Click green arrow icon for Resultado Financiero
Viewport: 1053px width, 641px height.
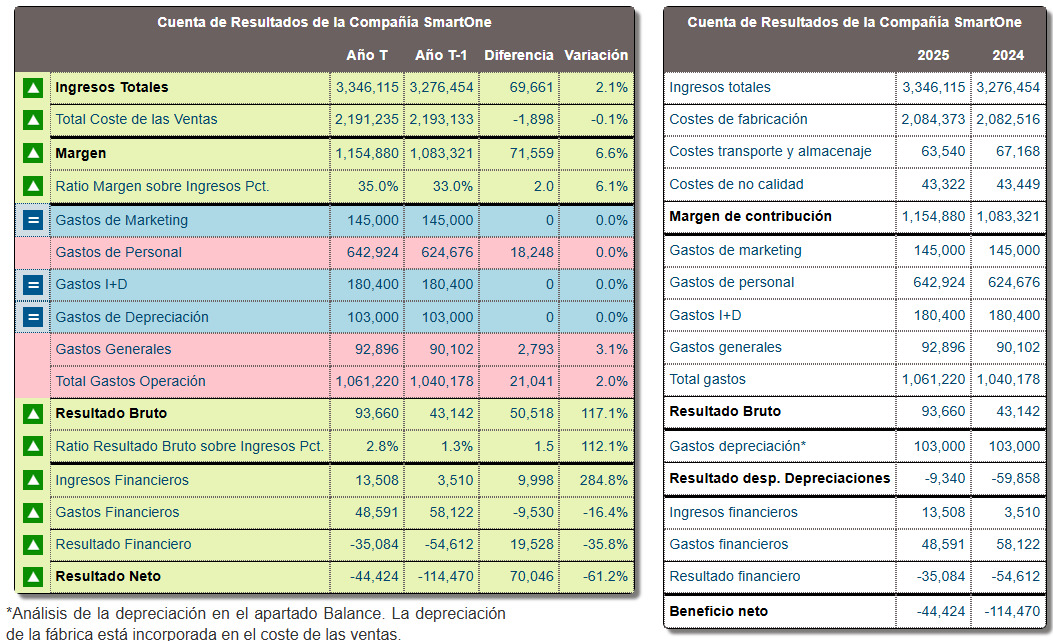(33, 544)
